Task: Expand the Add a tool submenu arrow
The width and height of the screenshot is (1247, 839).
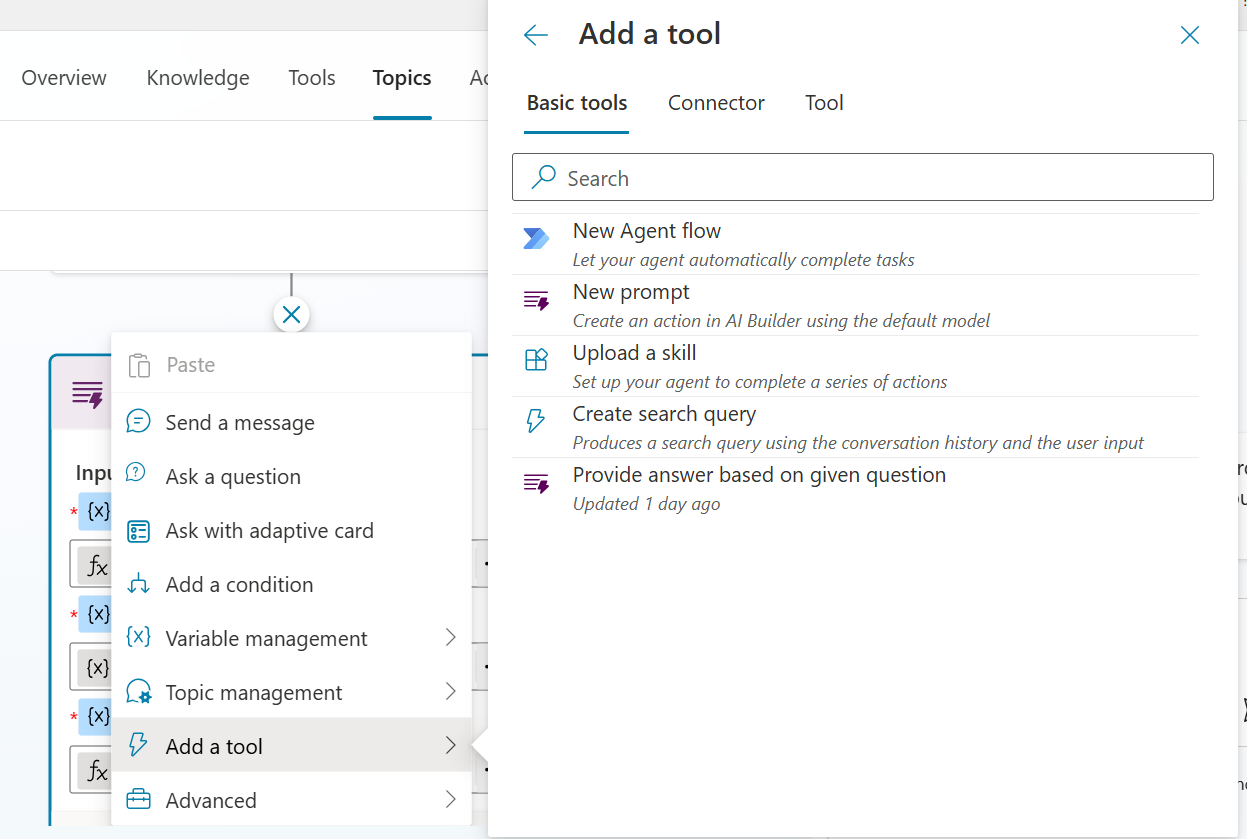Action: coord(450,746)
